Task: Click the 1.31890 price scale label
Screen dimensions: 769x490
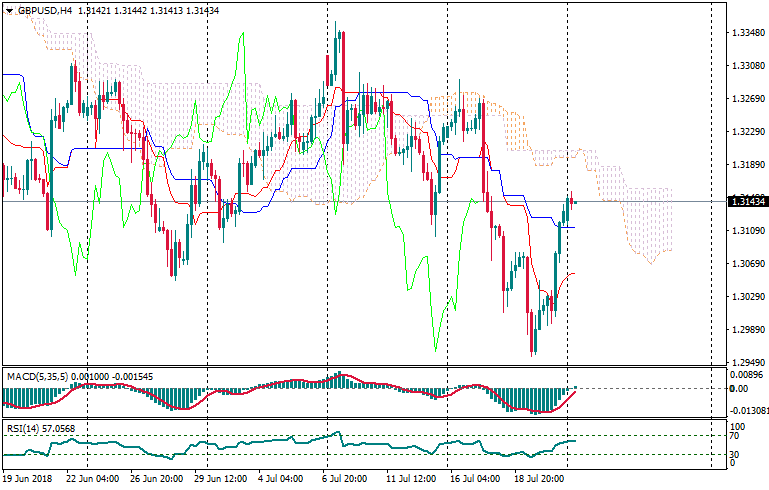Action: [742, 165]
